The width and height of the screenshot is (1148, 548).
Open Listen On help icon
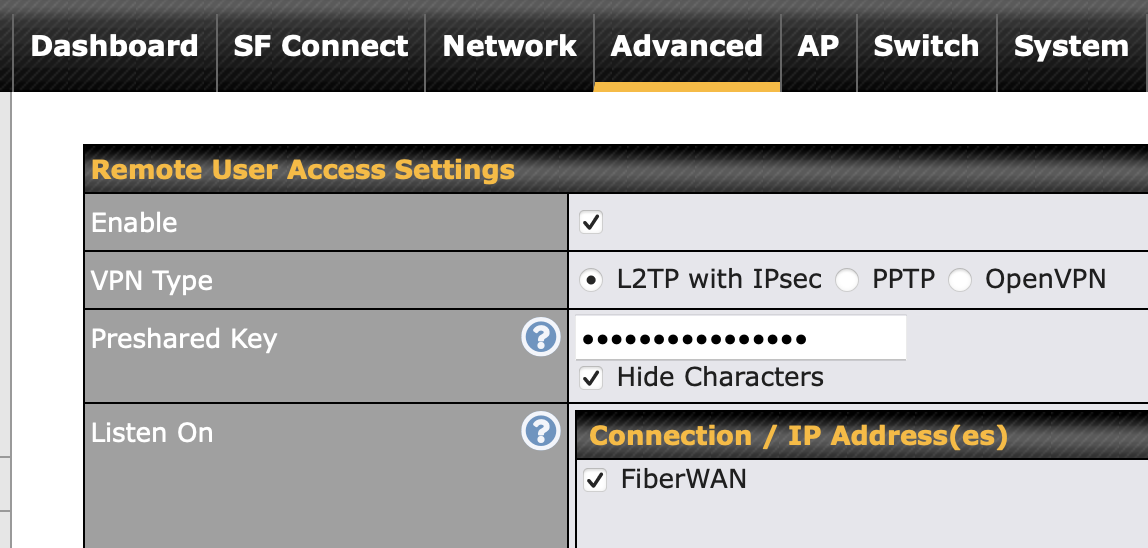pyautogui.click(x=540, y=432)
